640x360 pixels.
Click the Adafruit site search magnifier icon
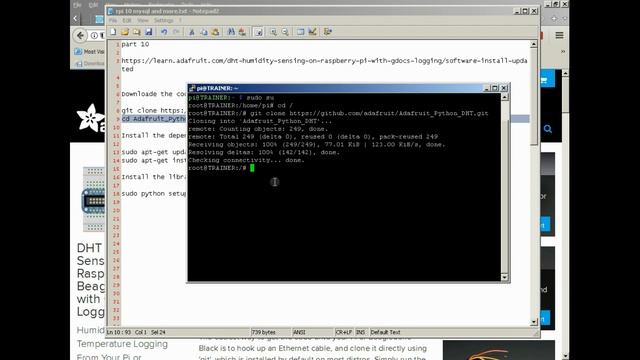[548, 129]
